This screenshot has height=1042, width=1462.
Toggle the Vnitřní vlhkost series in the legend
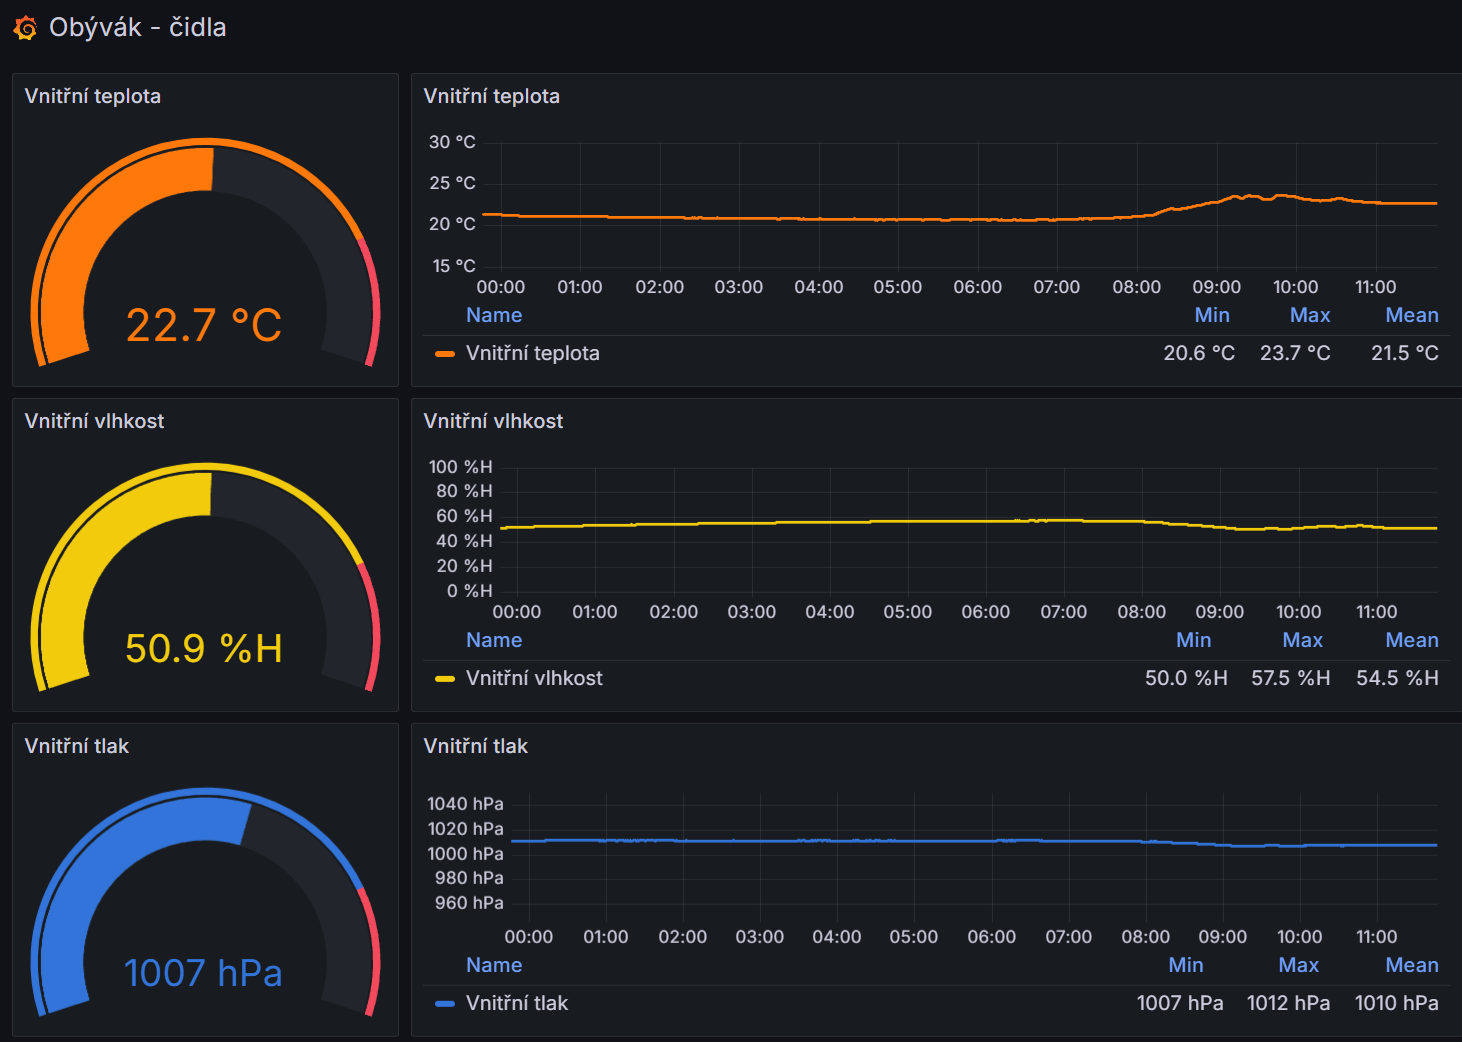point(534,678)
